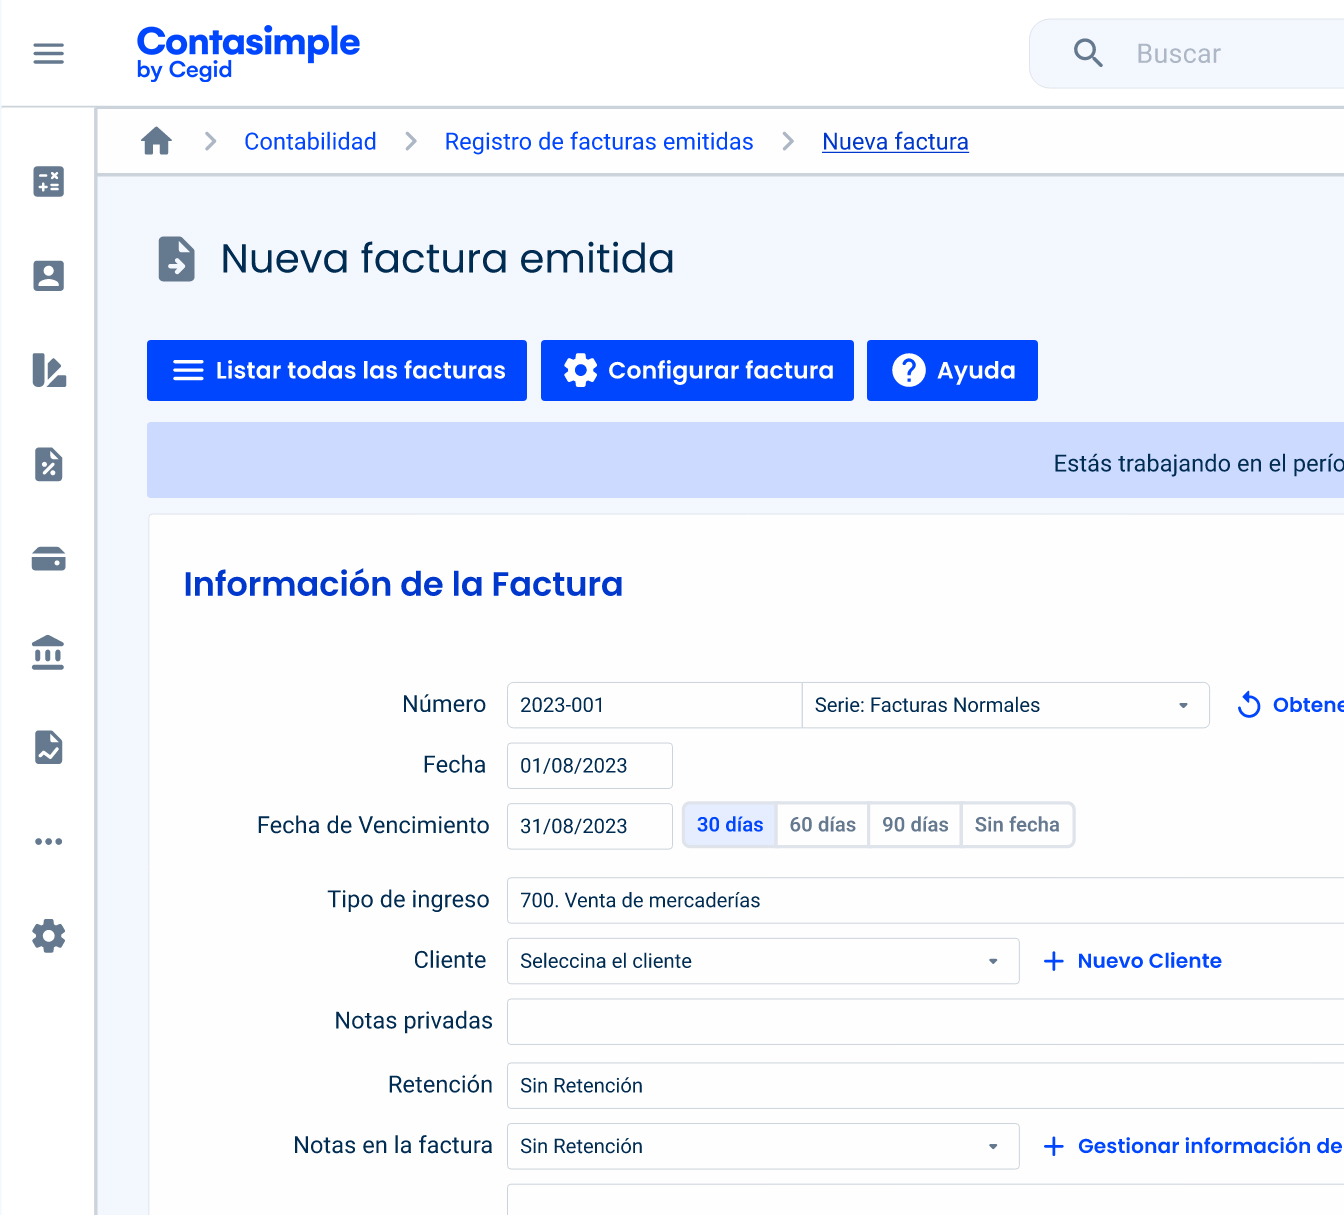This screenshot has height=1215, width=1344.
Task: Go to home via breadcrumb house icon
Action: point(156,141)
